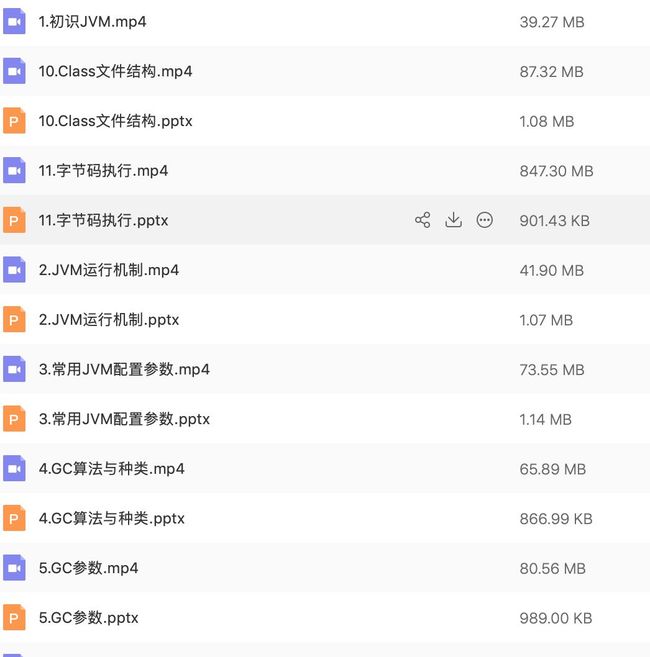Click the 989.00 KB size value

pos(556,618)
